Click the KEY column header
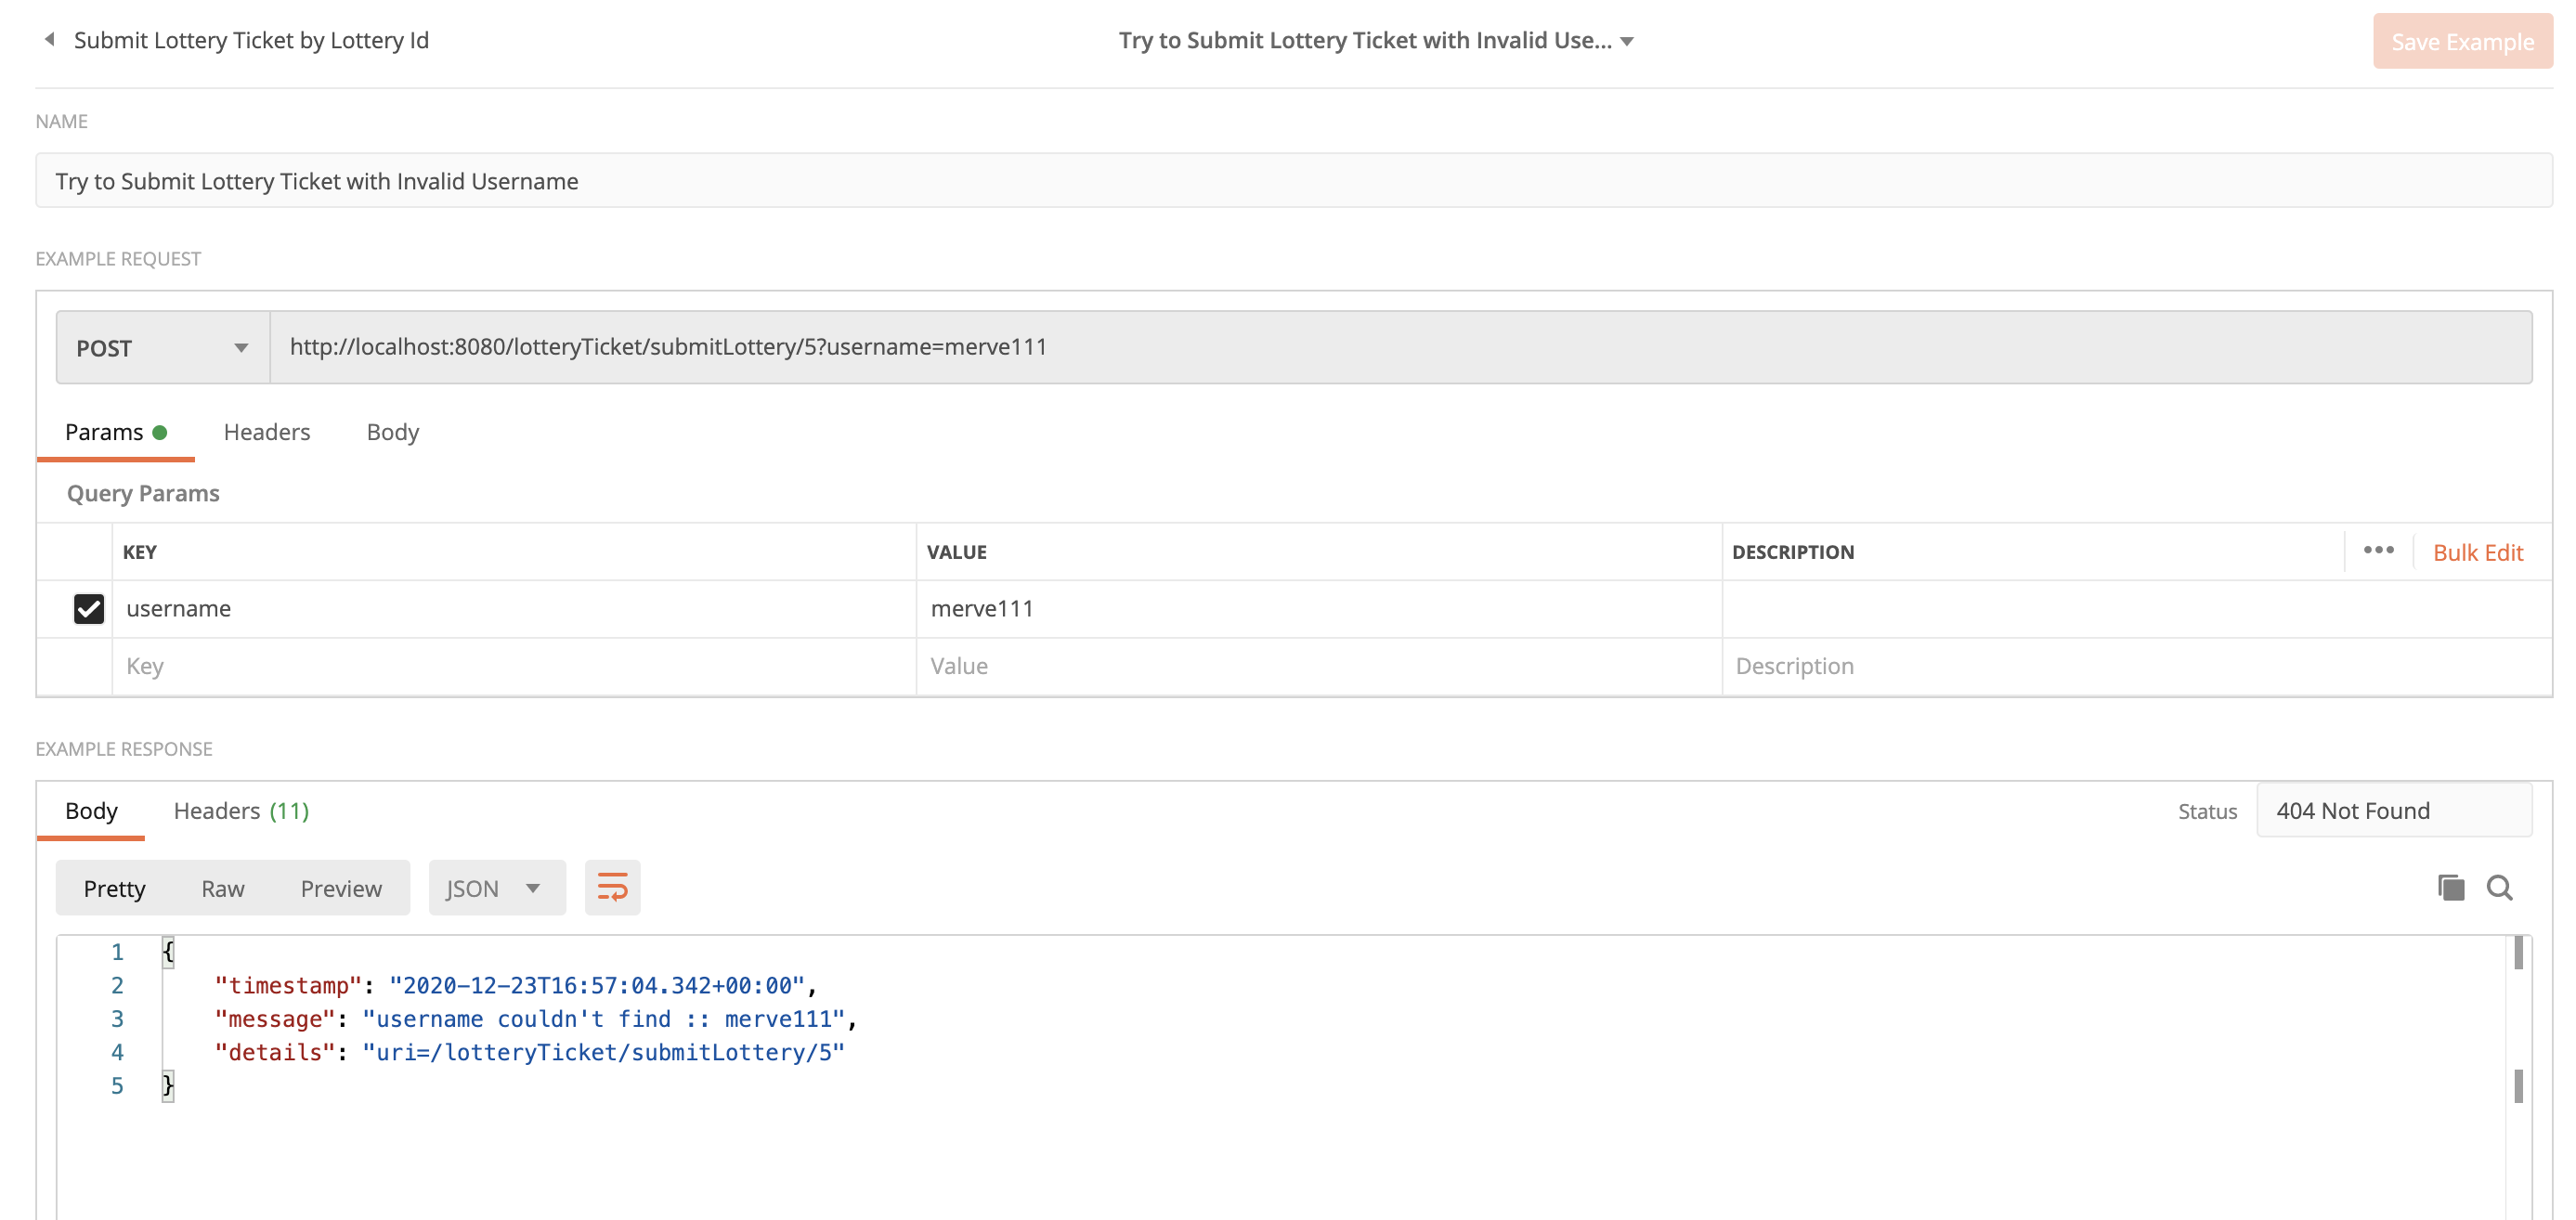2576x1220 pixels. pos(140,552)
